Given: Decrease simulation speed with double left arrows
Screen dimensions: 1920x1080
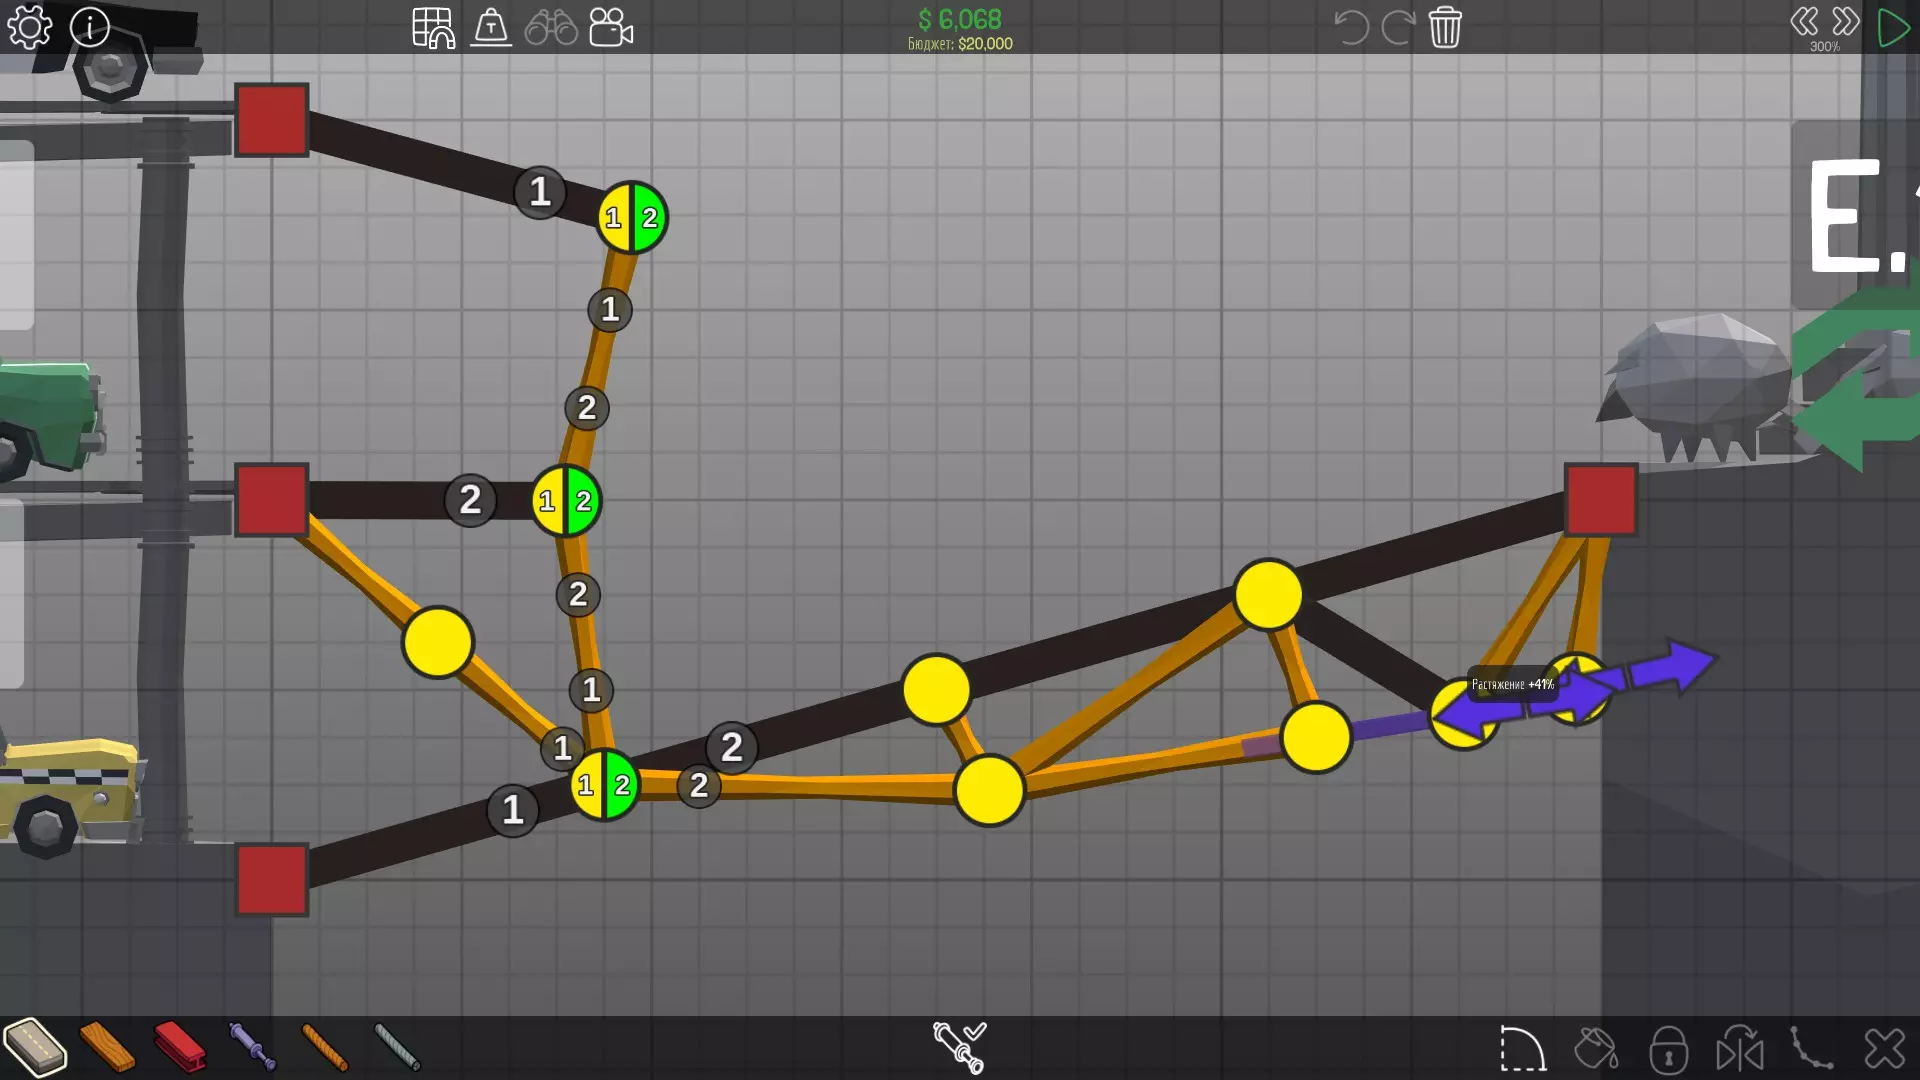Looking at the screenshot, I should (x=1804, y=22).
